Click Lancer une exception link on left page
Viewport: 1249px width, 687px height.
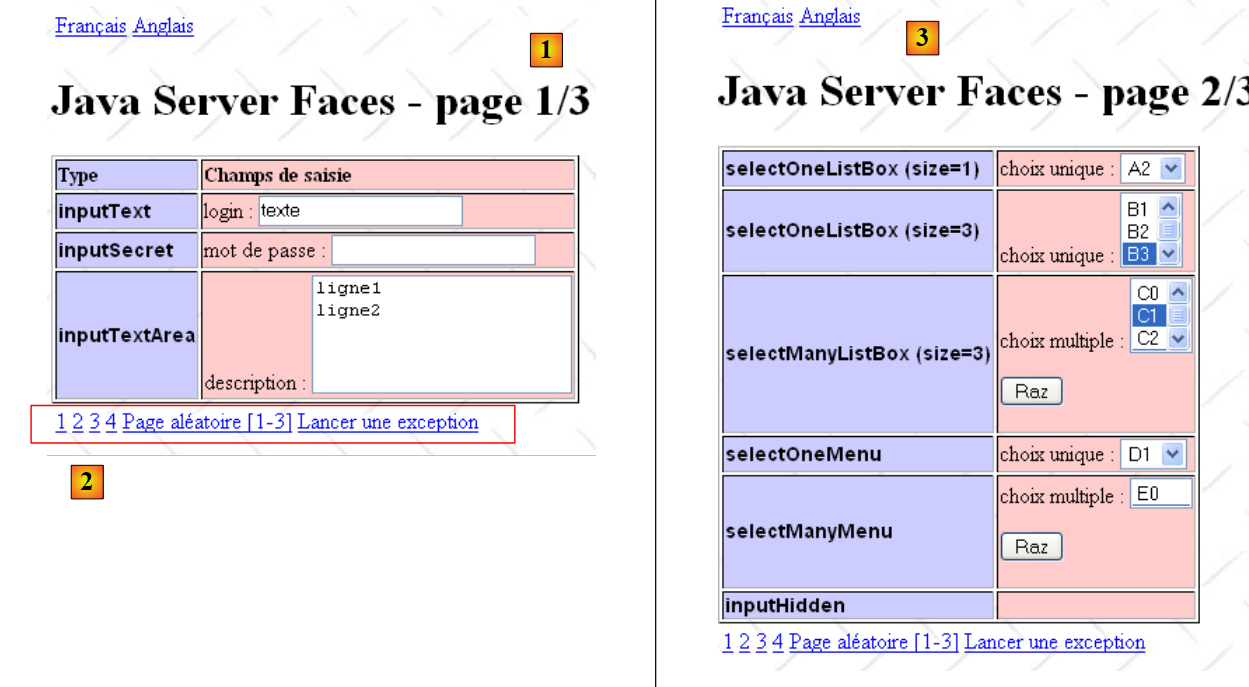point(388,422)
